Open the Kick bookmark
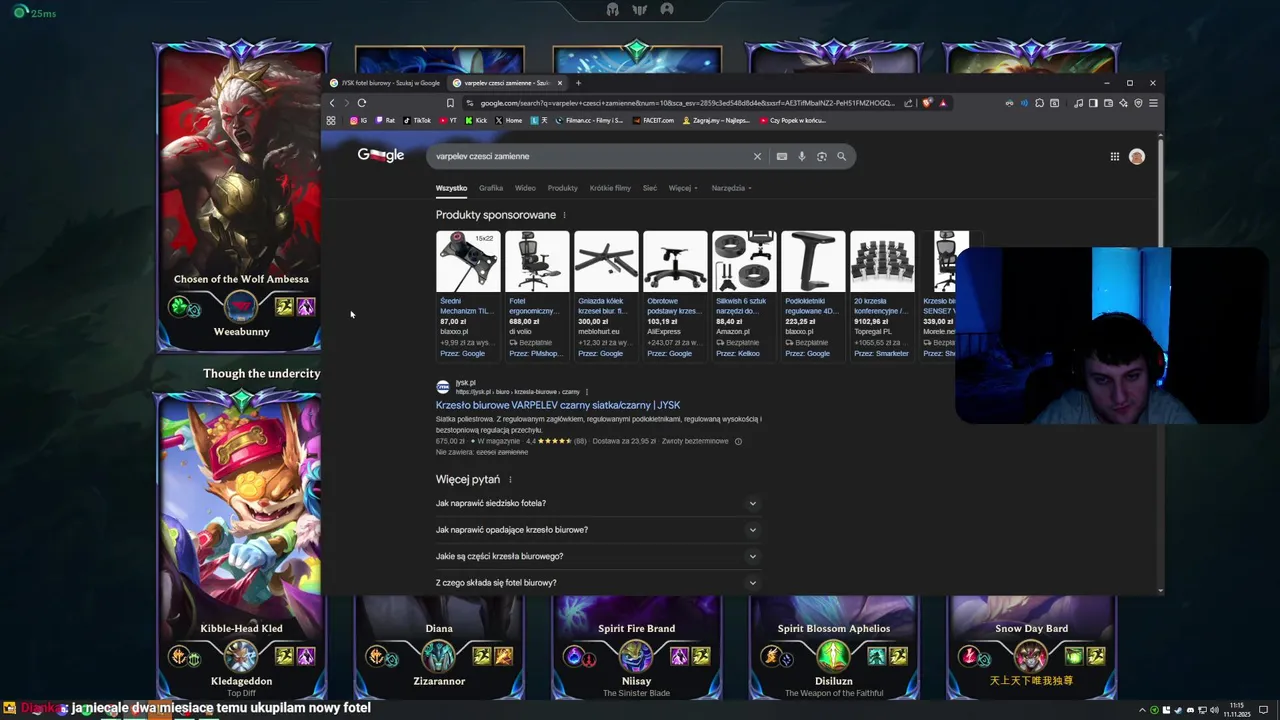 pos(476,120)
